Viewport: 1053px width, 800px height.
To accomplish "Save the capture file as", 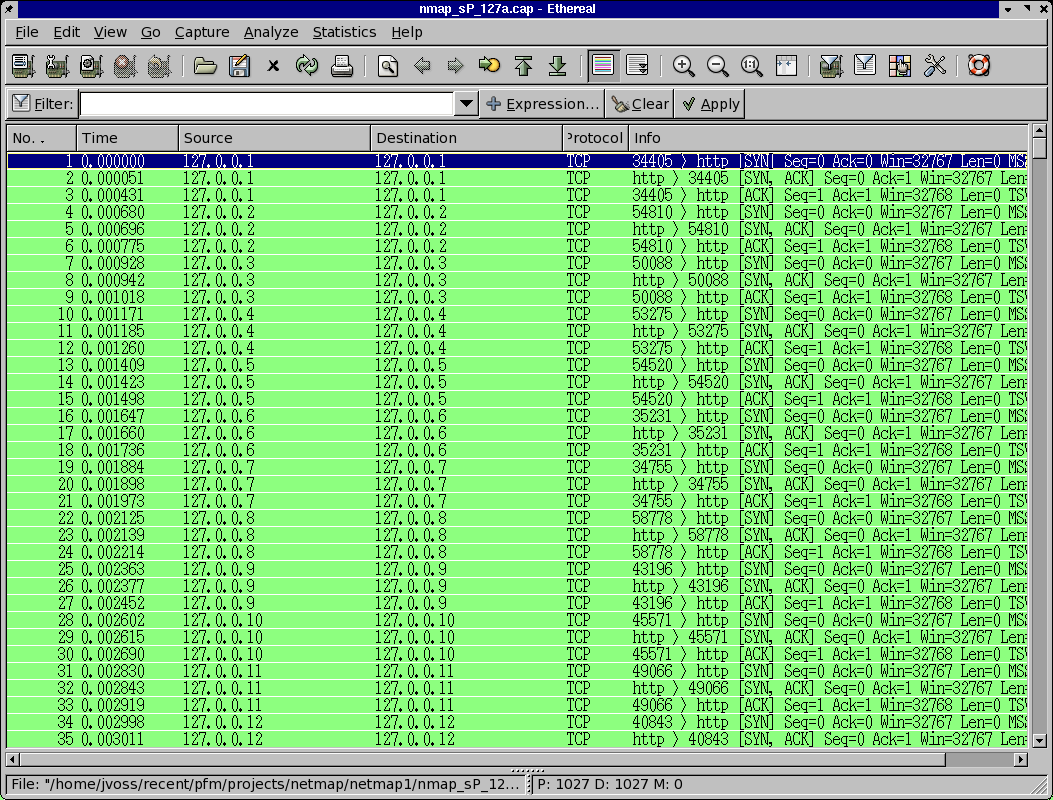I will point(239,65).
